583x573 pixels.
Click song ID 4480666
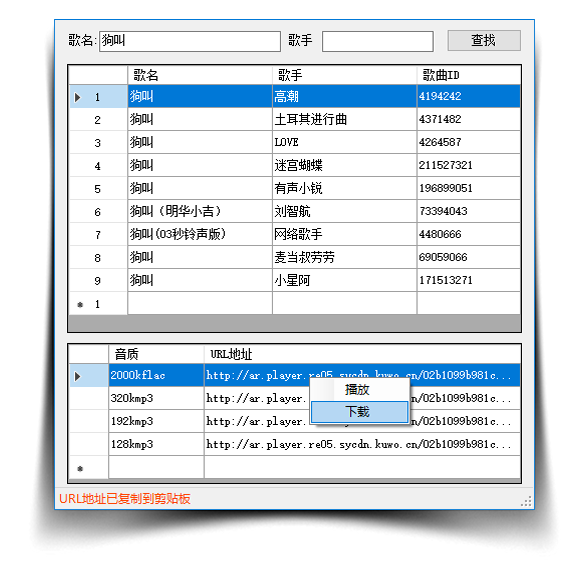pyautogui.click(x=468, y=235)
